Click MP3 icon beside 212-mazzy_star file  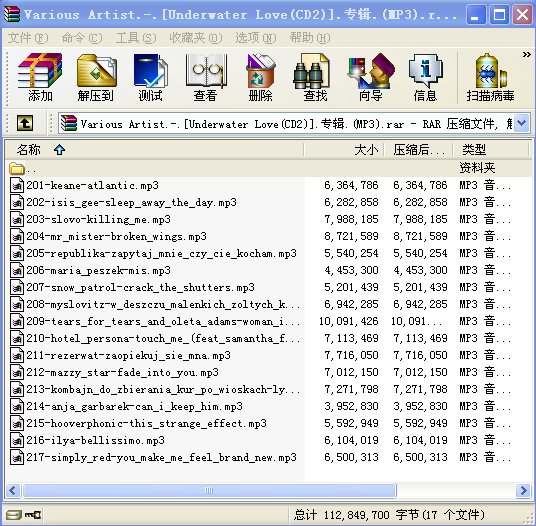click(17, 373)
